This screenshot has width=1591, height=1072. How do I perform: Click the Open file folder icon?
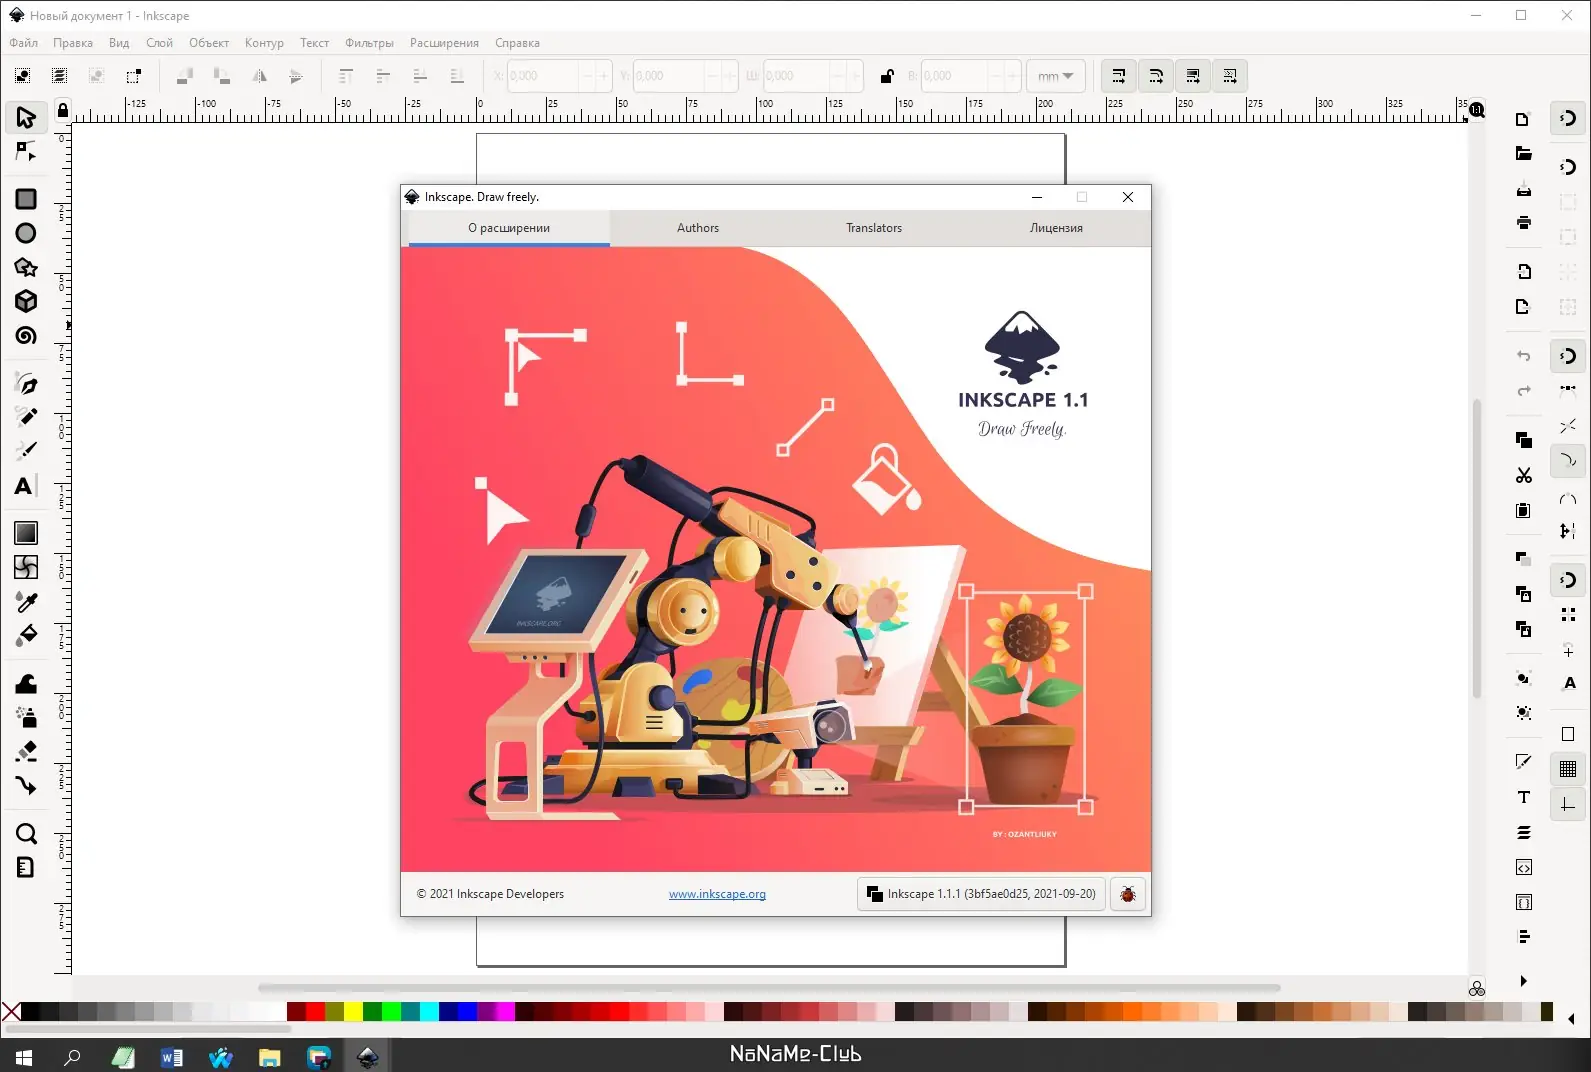click(x=1523, y=154)
